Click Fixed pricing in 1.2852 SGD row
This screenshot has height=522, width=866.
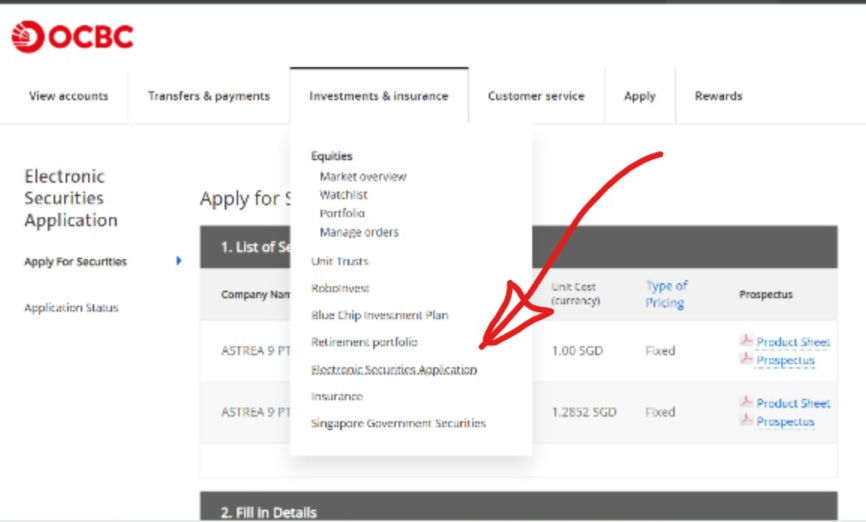point(660,412)
